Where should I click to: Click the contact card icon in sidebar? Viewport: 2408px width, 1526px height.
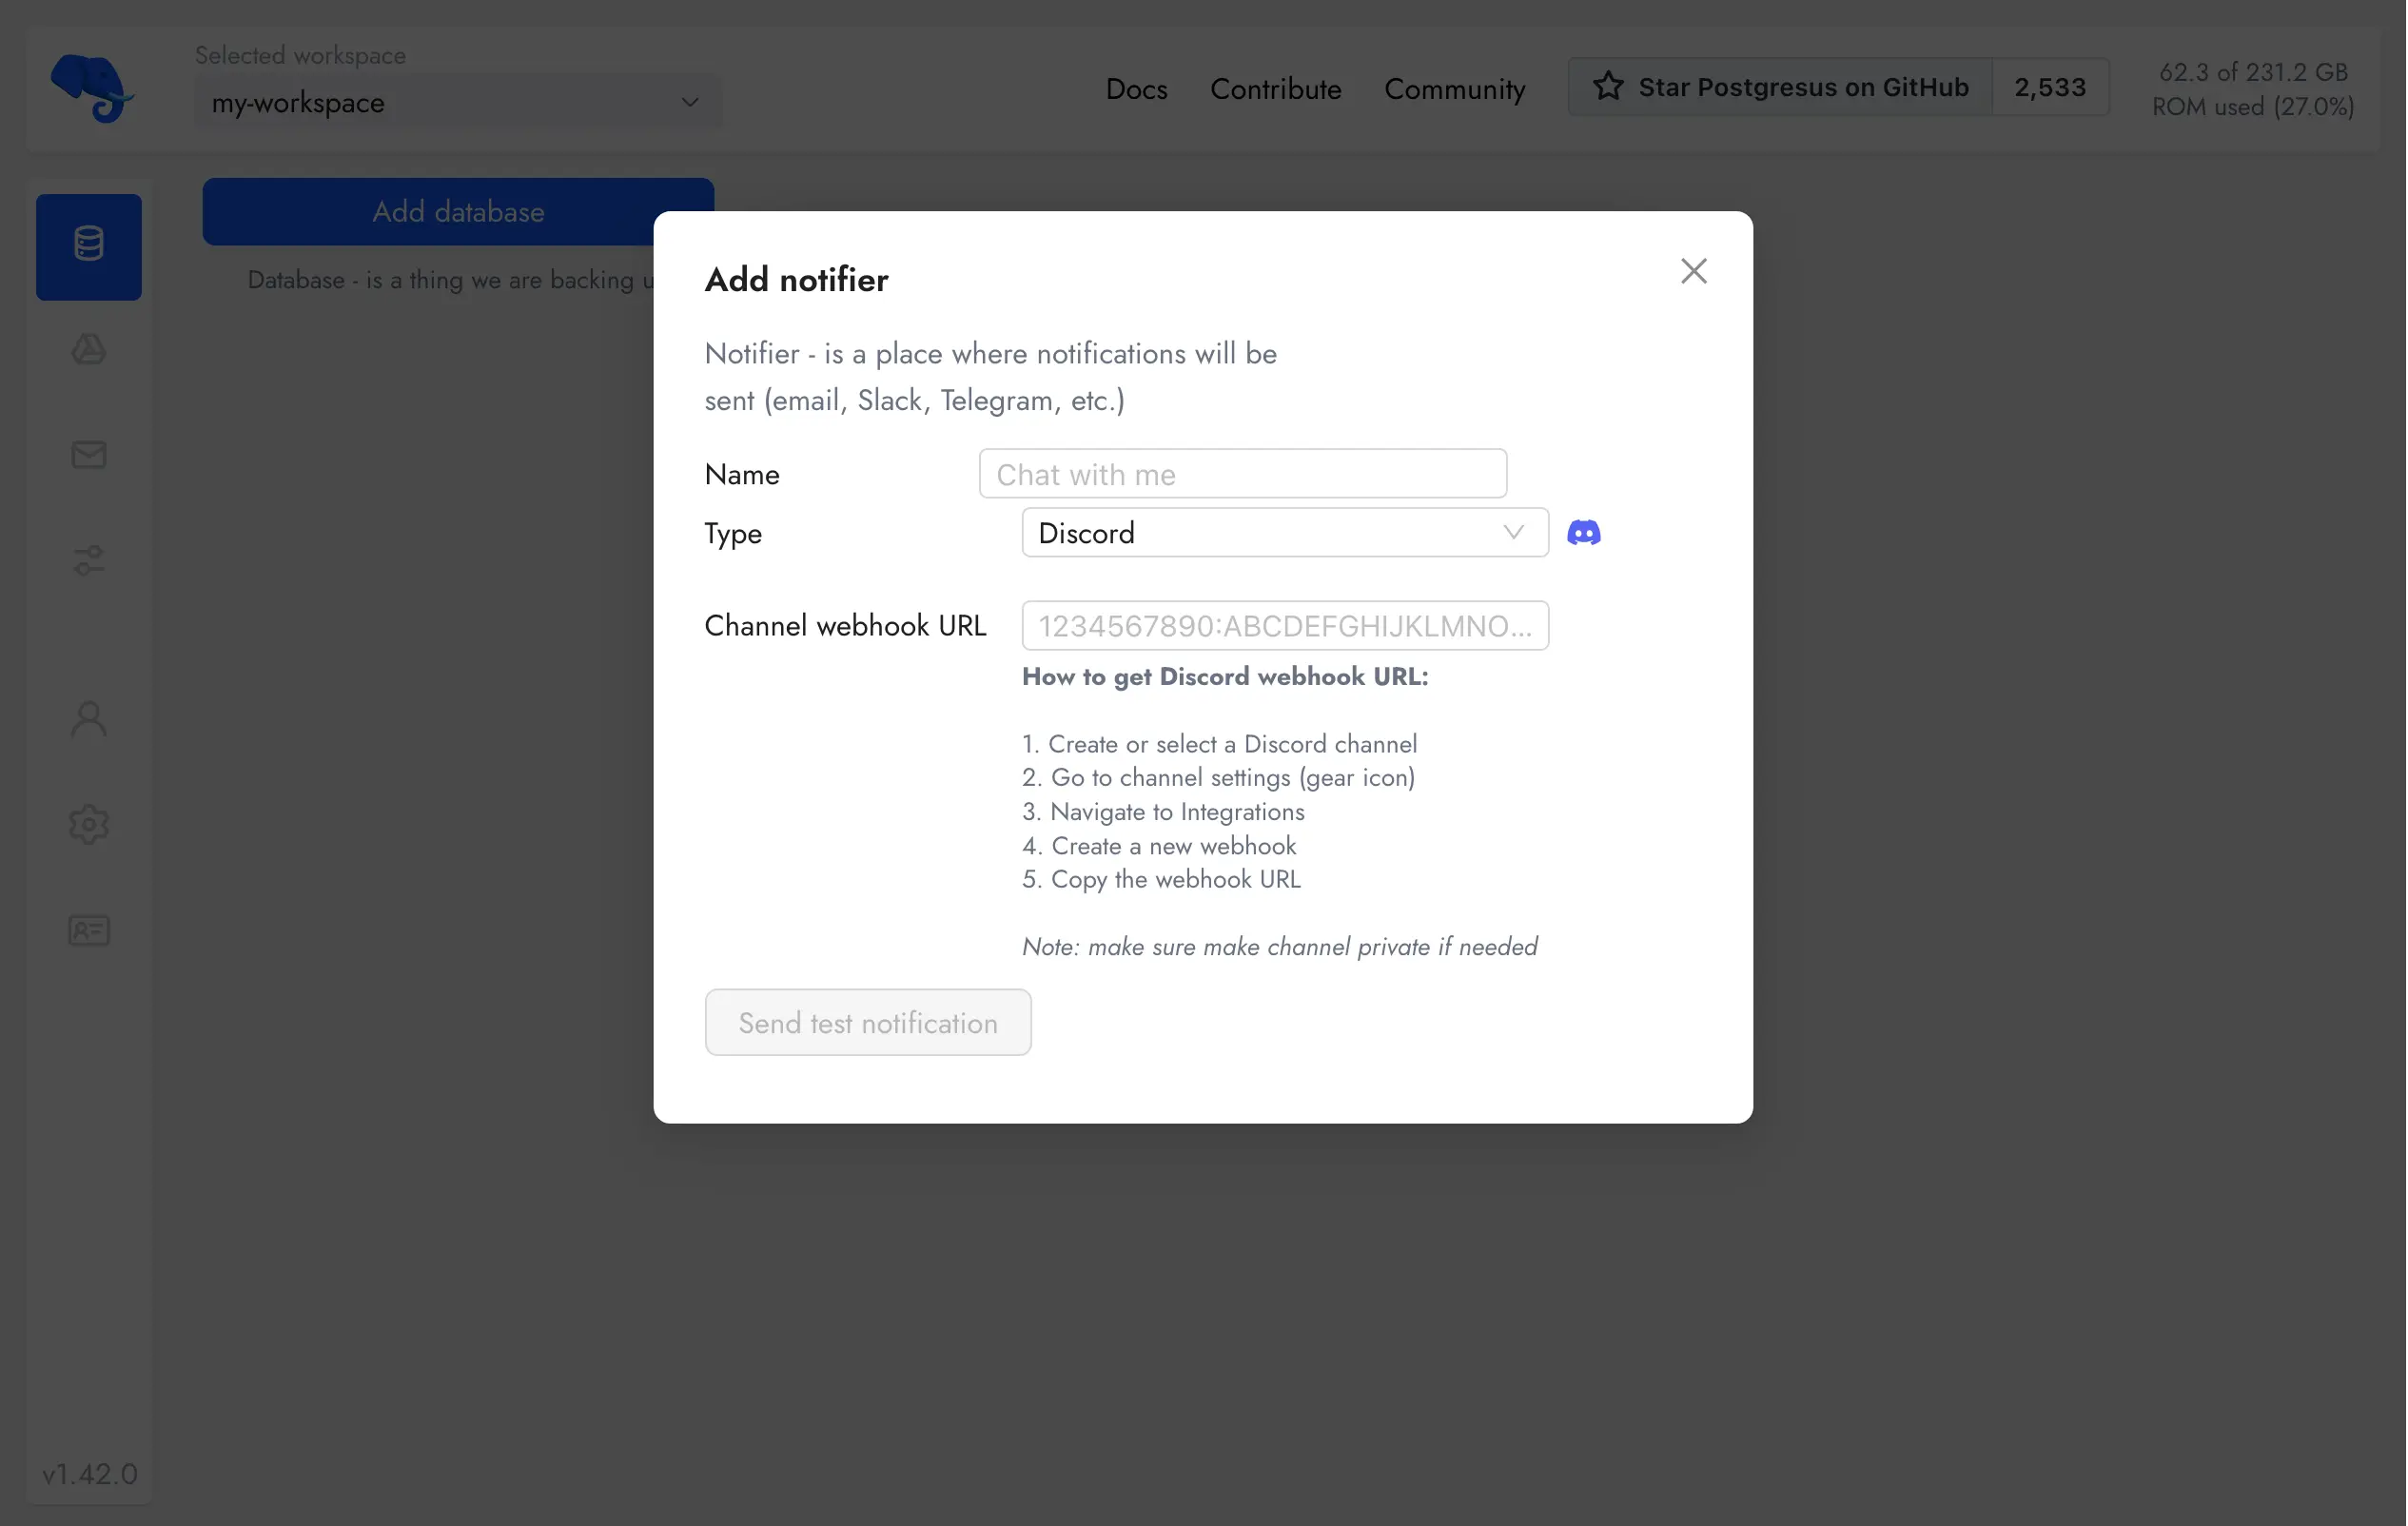(x=88, y=930)
